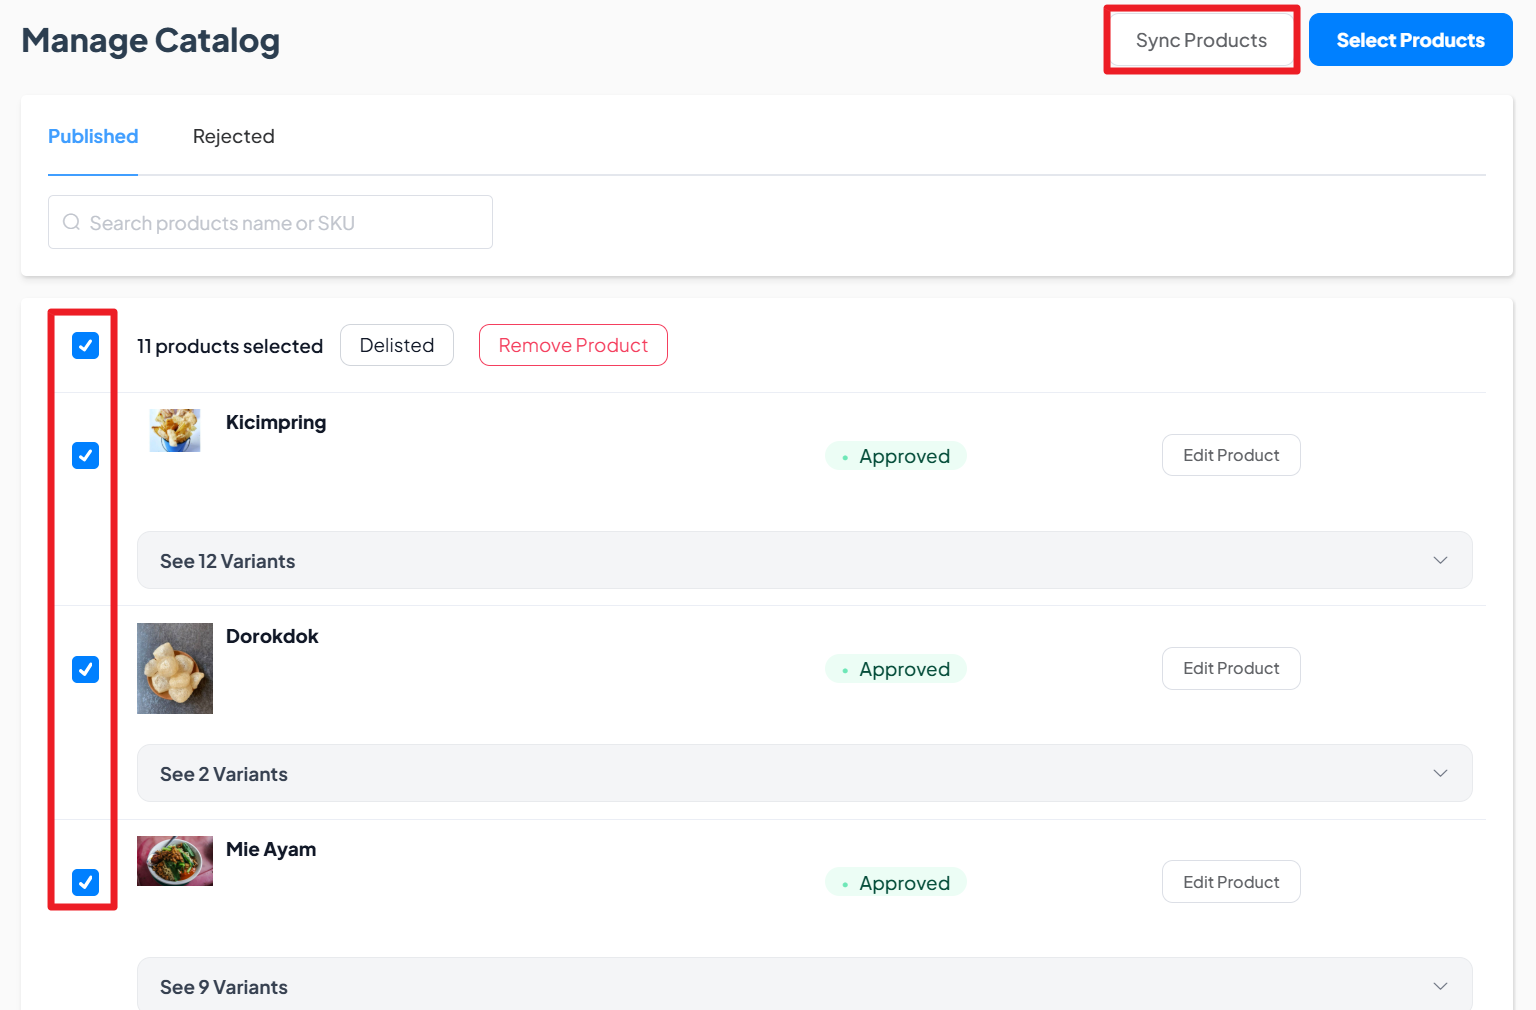The height and width of the screenshot is (1010, 1536).
Task: Click the Sync Products button
Action: pyautogui.click(x=1201, y=40)
